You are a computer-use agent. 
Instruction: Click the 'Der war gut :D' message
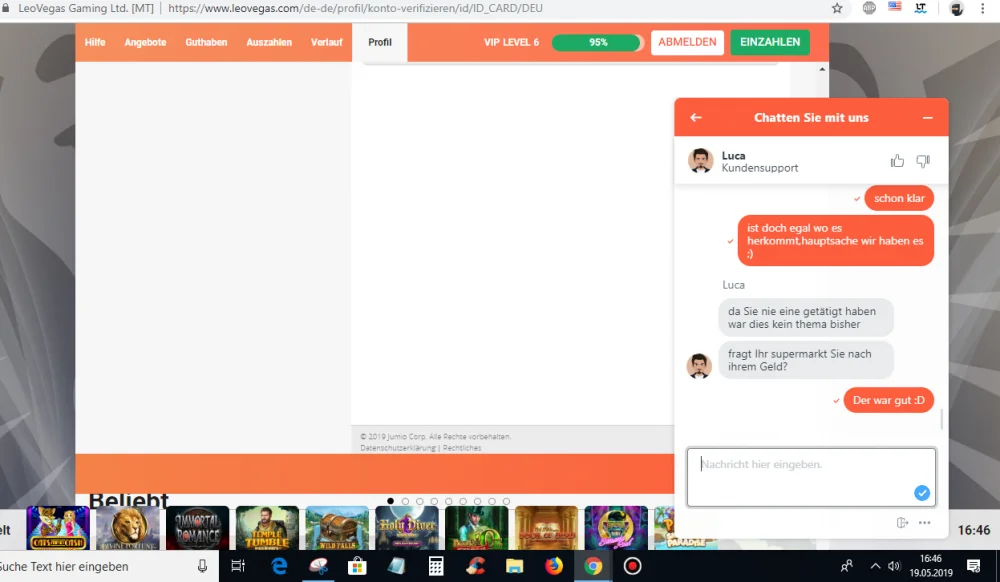pyautogui.click(x=888, y=400)
